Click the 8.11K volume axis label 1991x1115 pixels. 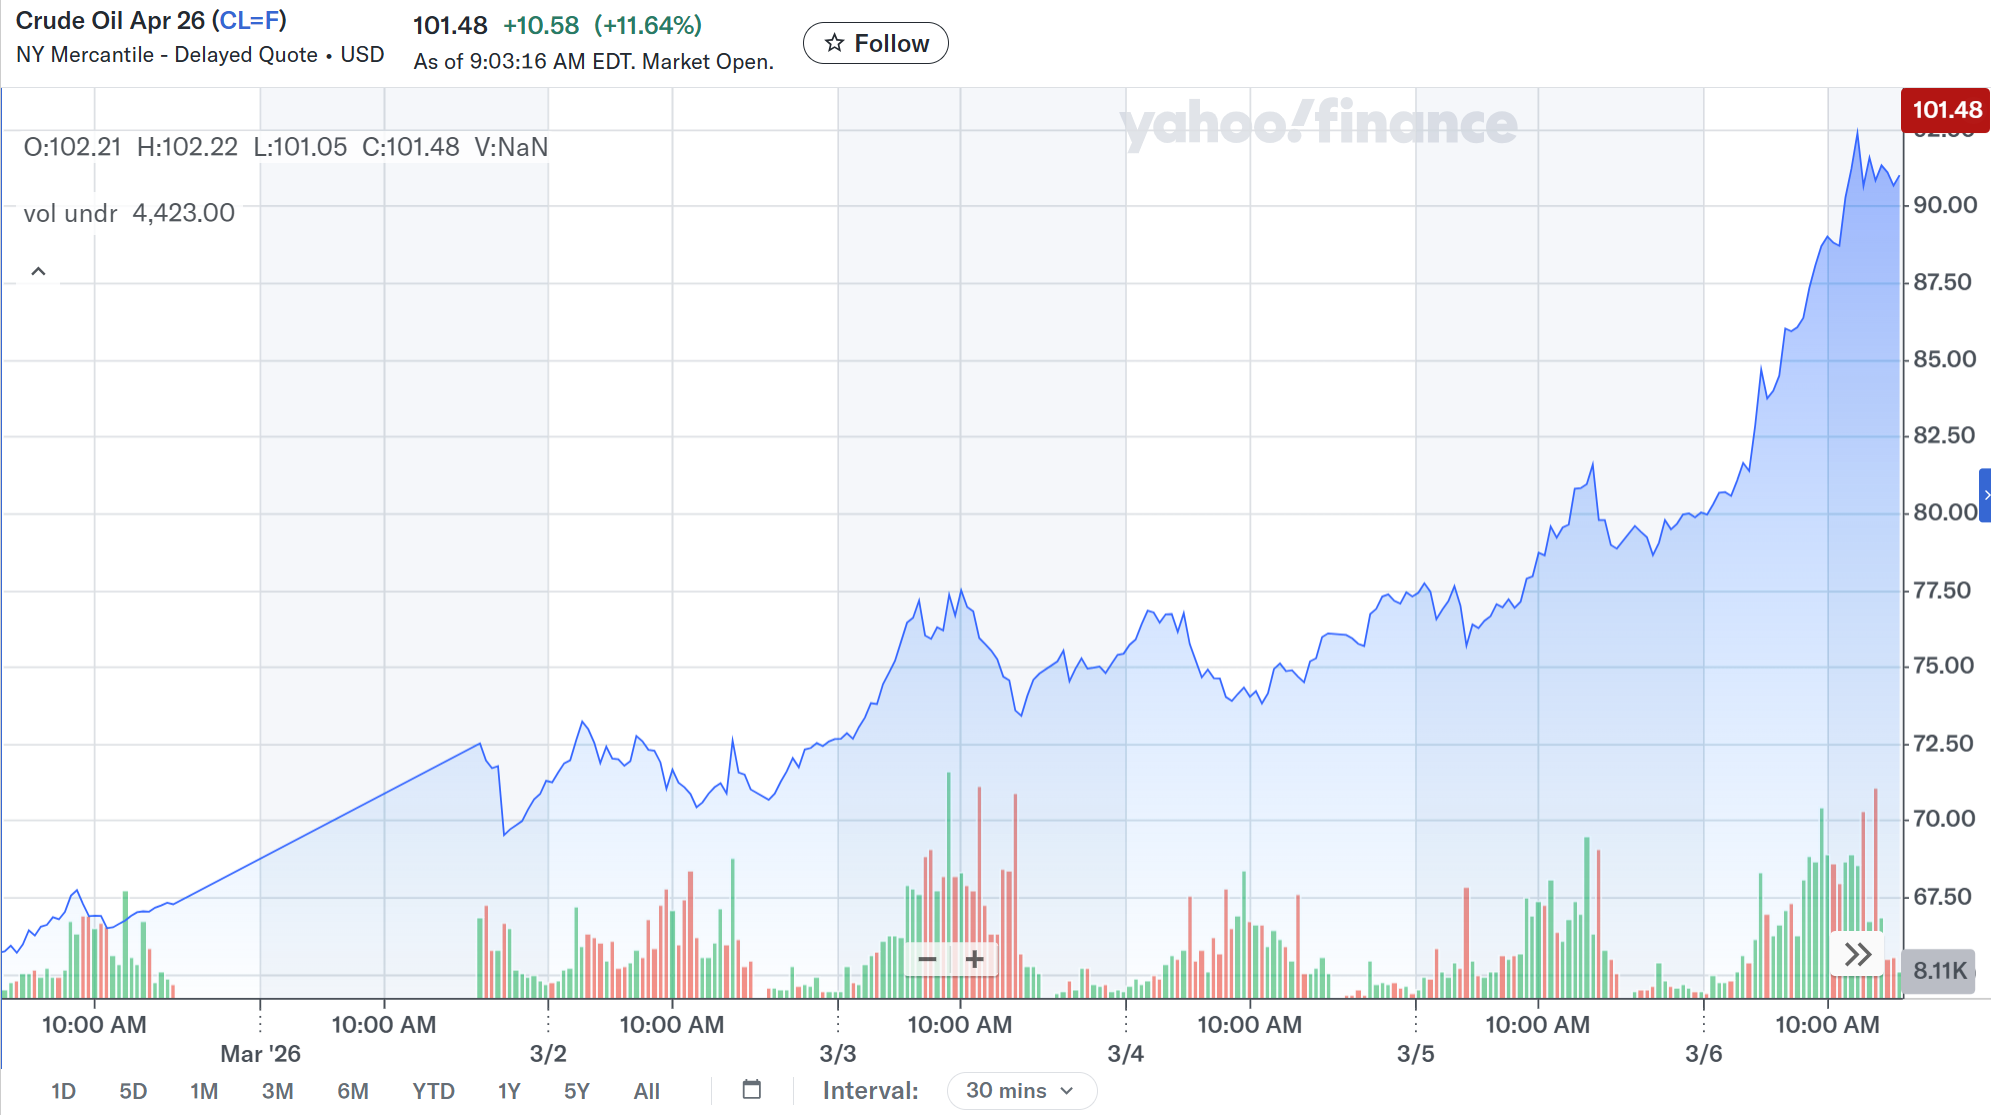coord(1938,970)
